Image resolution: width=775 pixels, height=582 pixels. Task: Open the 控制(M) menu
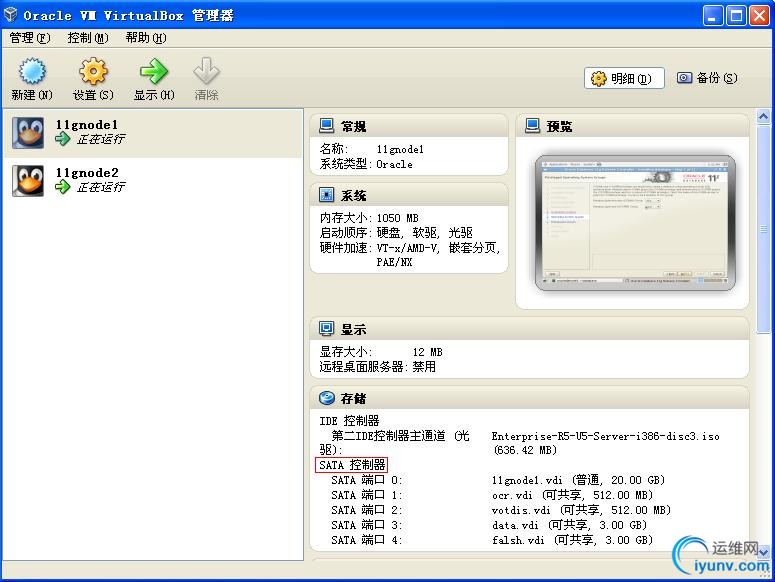(x=88, y=38)
